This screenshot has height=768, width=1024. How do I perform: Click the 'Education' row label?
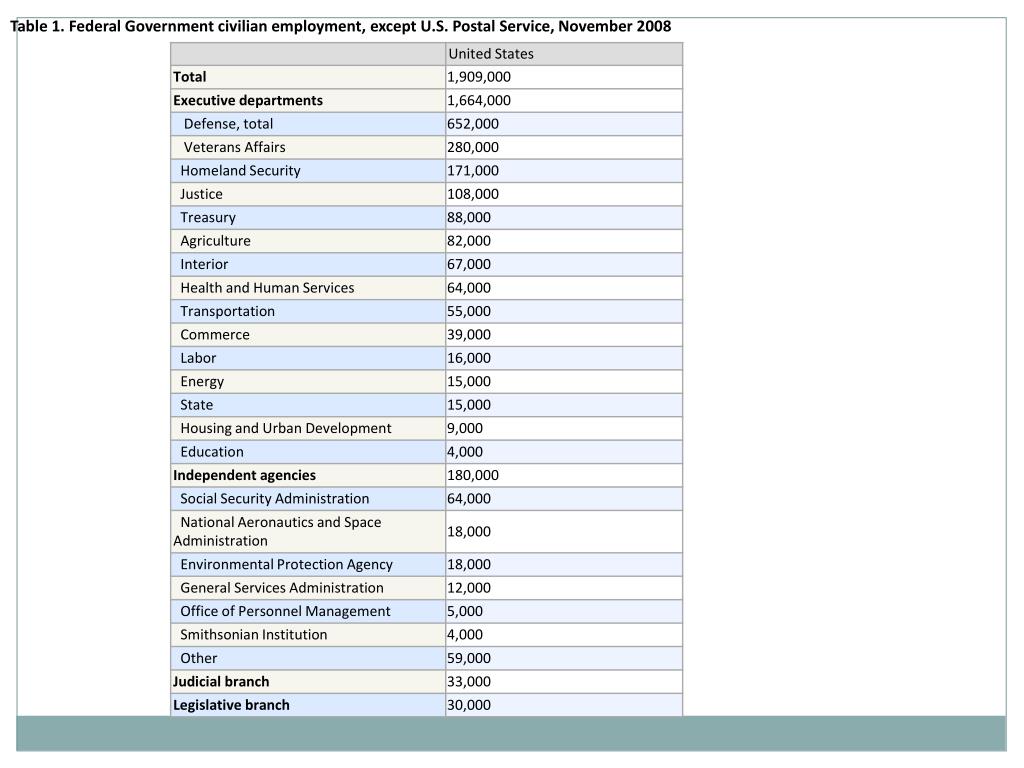pos(212,453)
